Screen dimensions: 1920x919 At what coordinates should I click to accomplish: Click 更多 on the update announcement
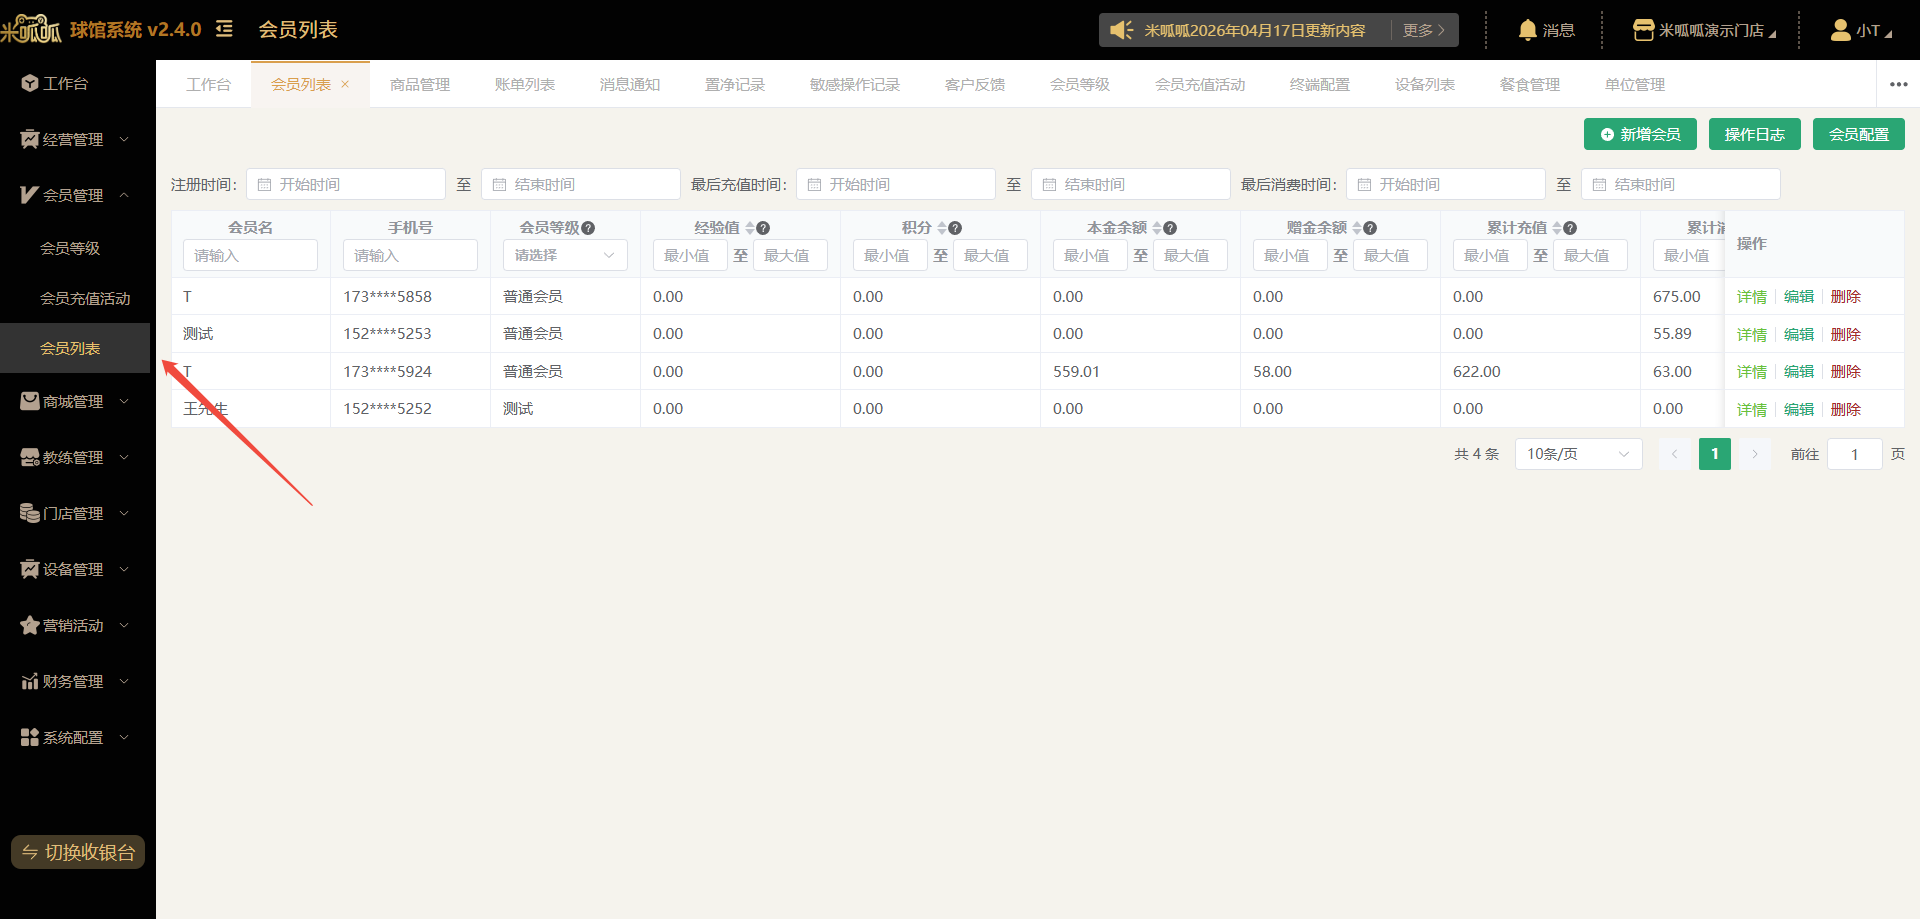[1423, 30]
